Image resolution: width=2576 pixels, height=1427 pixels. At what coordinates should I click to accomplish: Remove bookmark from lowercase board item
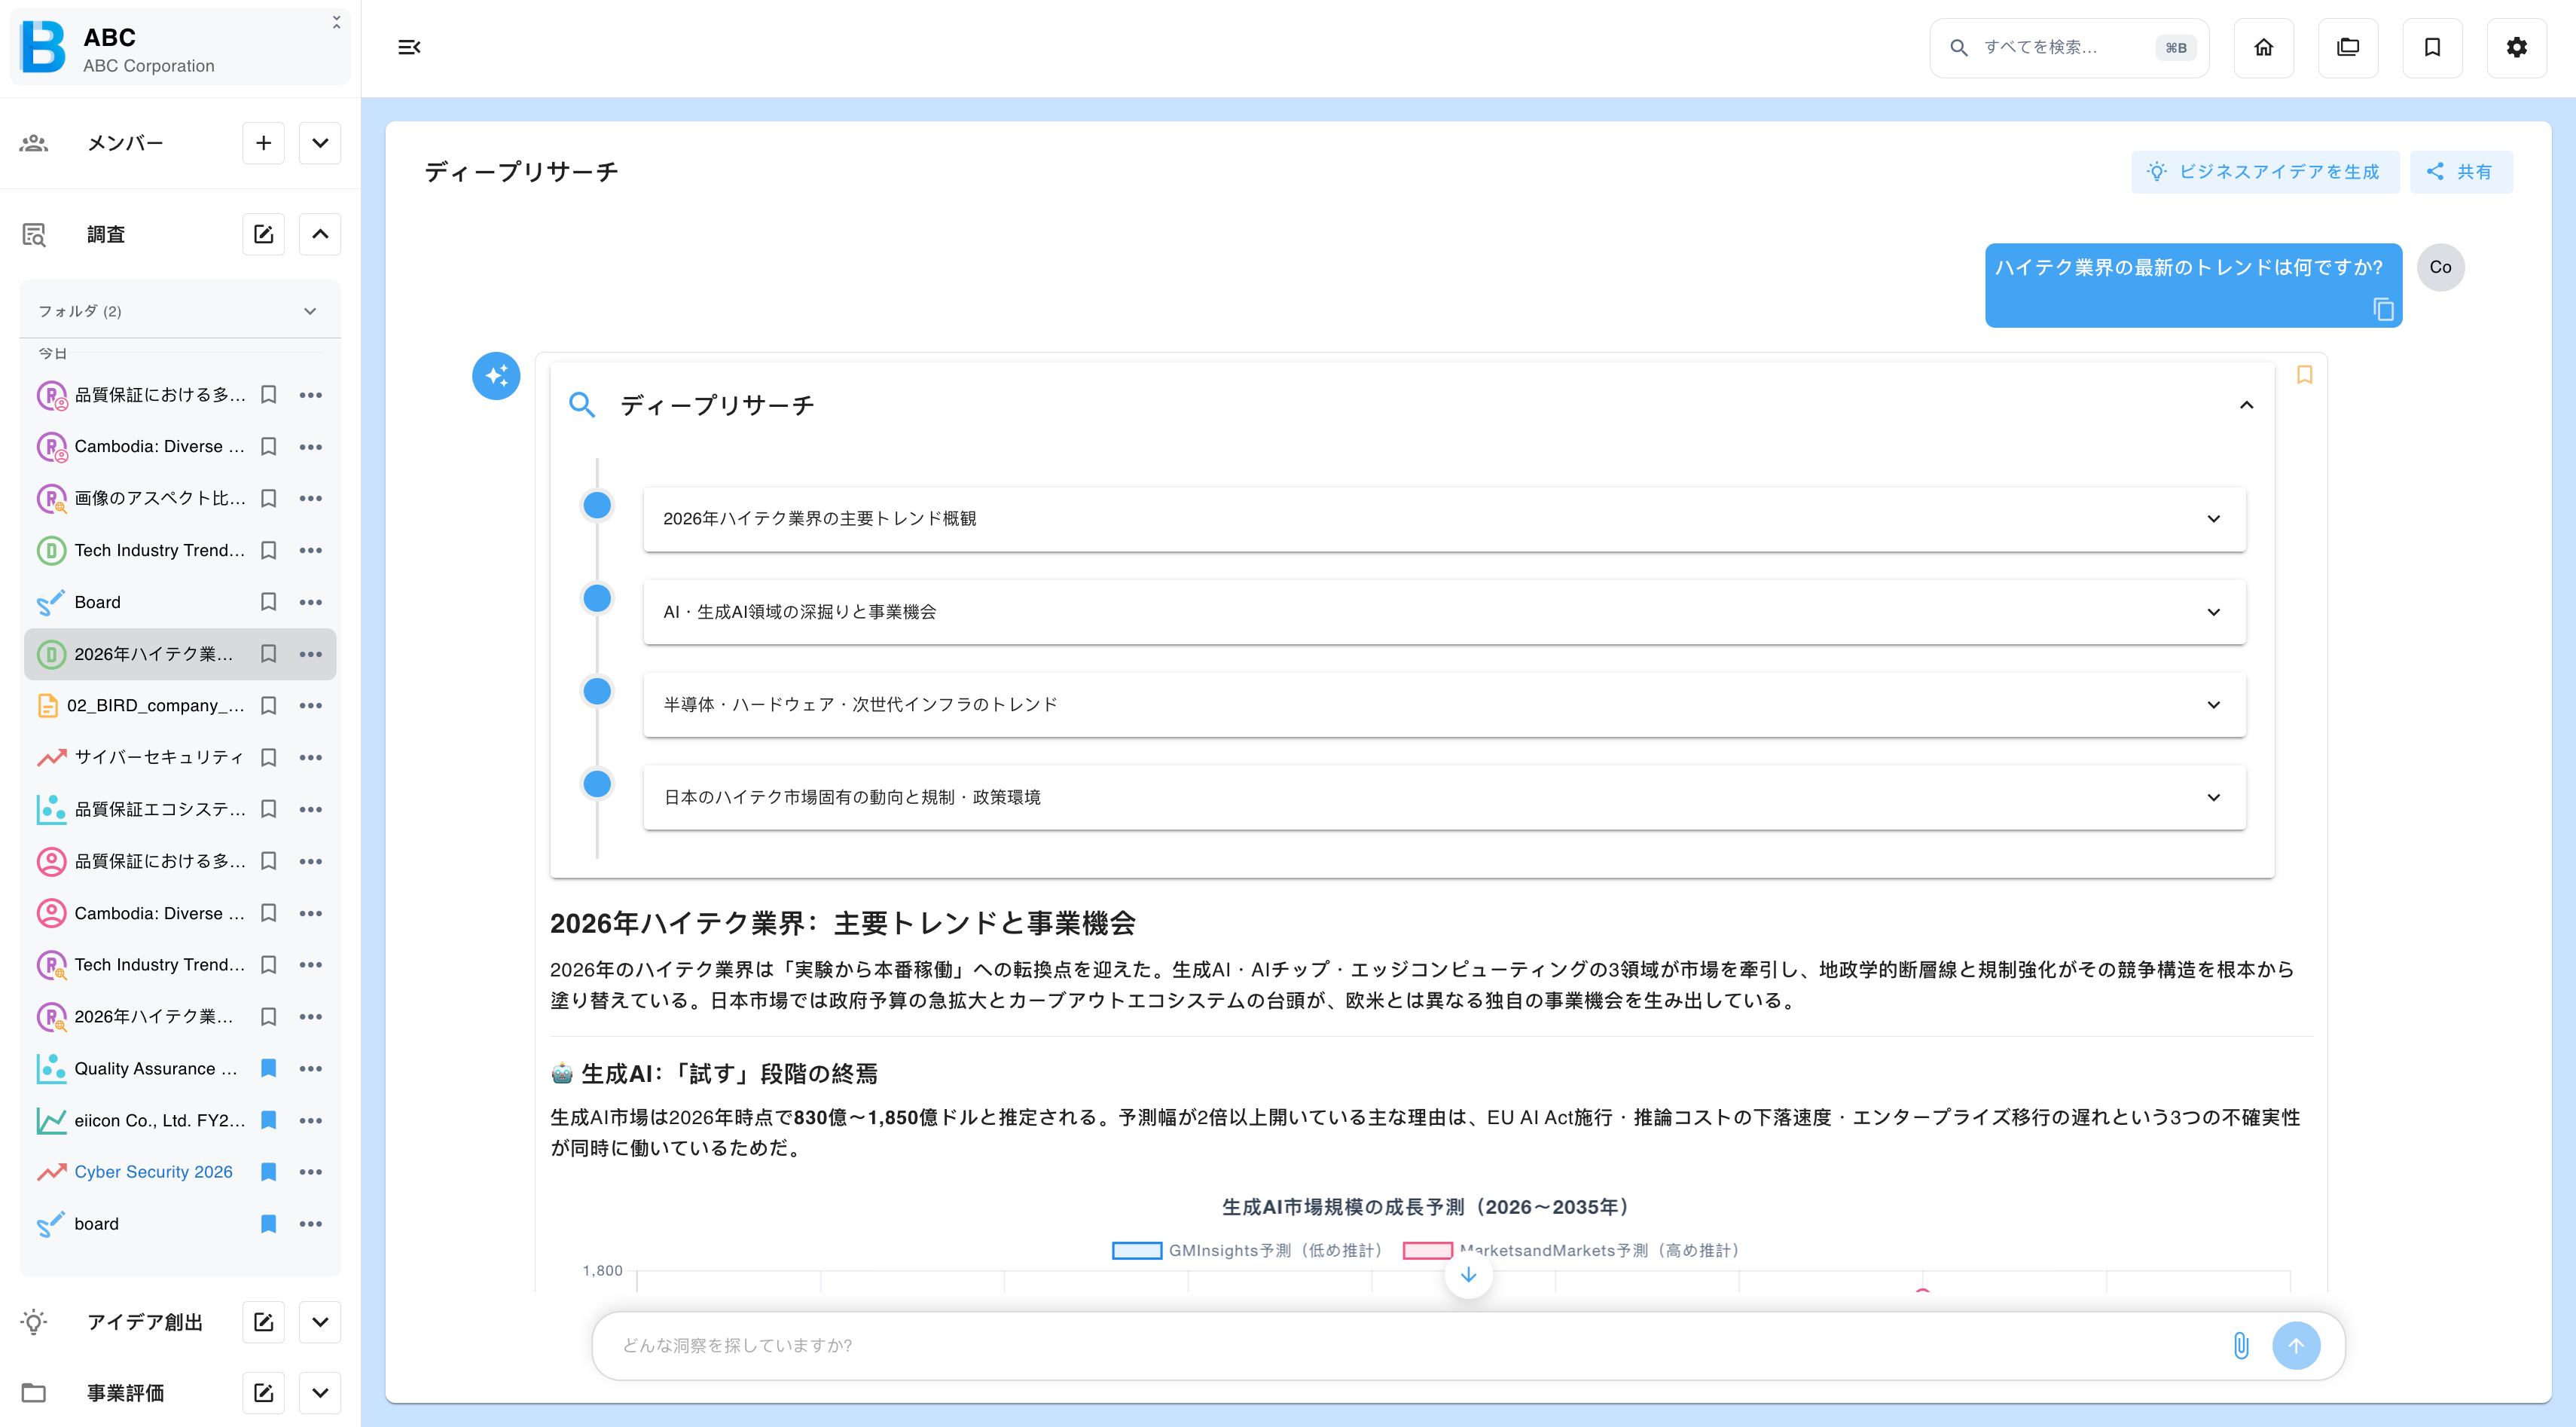click(268, 1224)
